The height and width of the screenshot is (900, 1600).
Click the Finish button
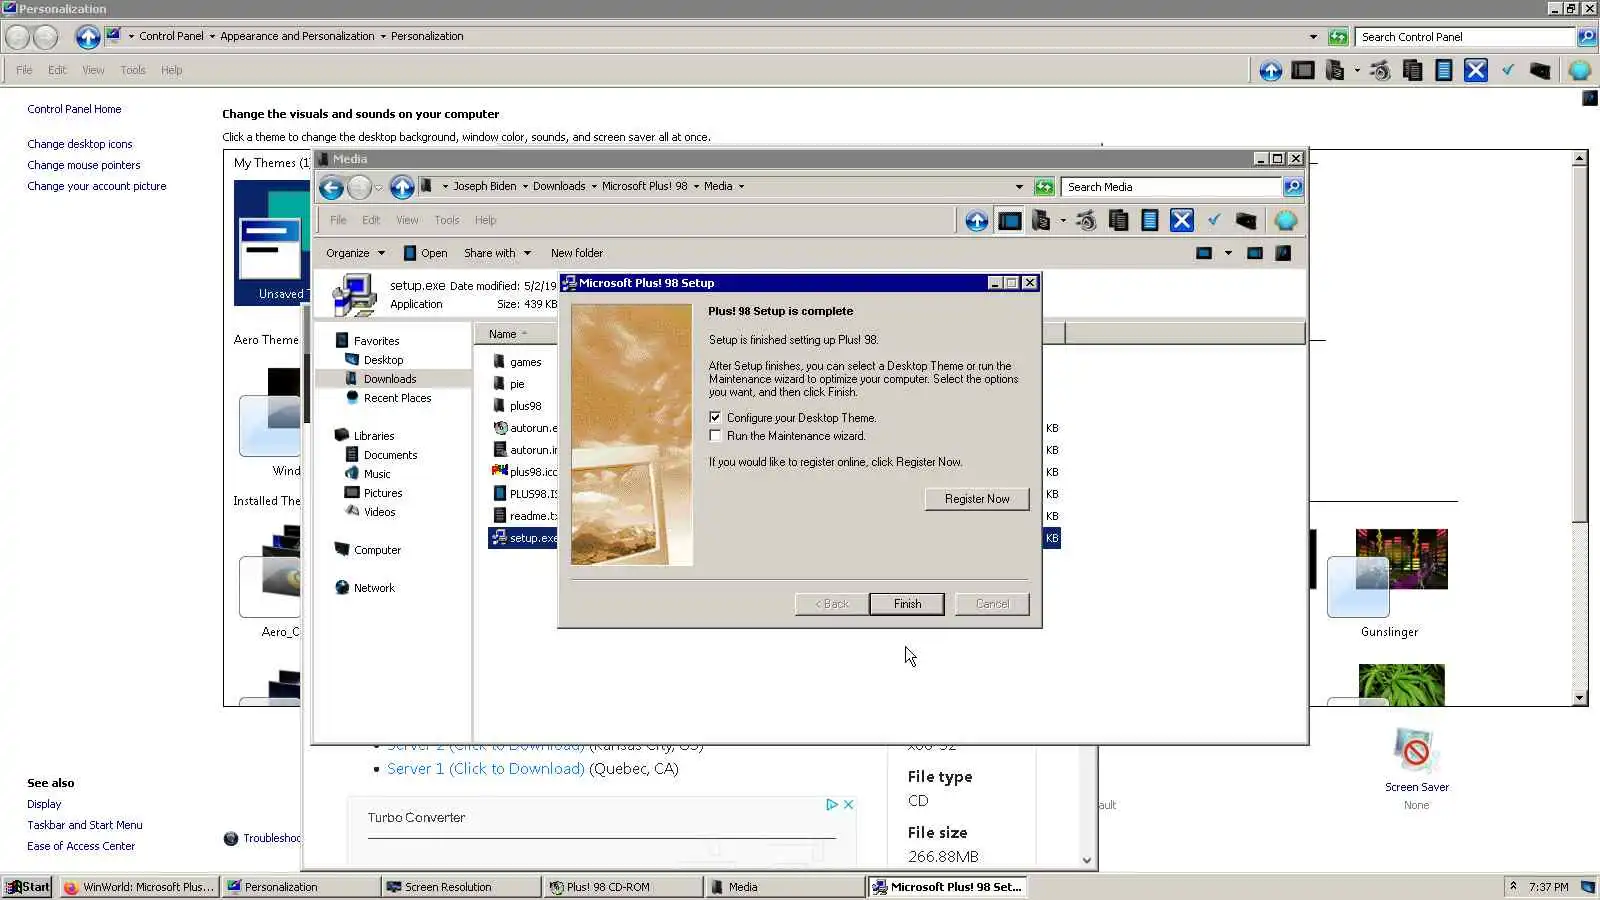coord(907,604)
